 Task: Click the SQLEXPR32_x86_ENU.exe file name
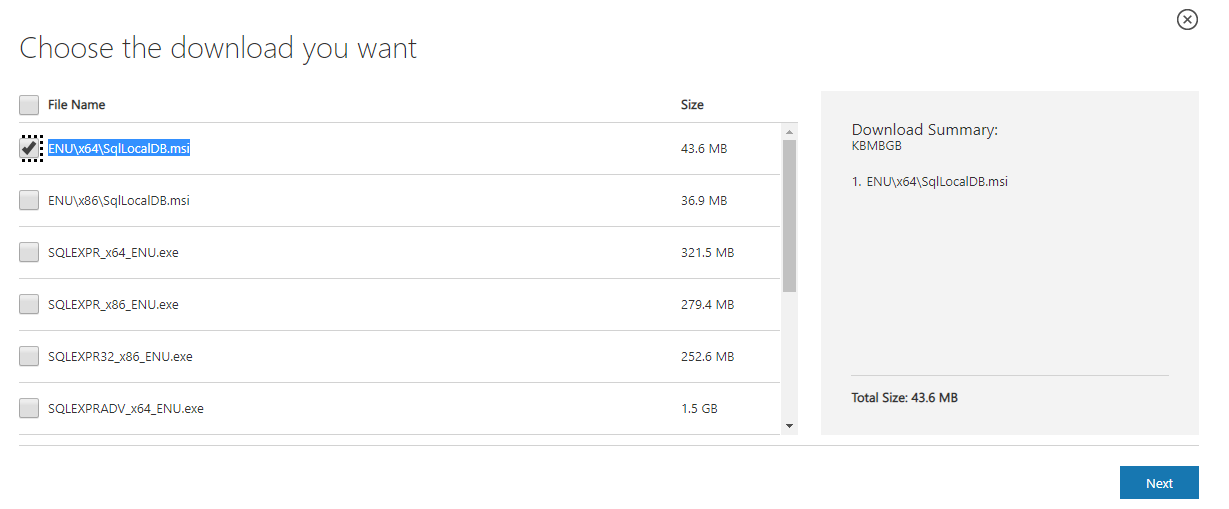pyautogui.click(x=120, y=357)
